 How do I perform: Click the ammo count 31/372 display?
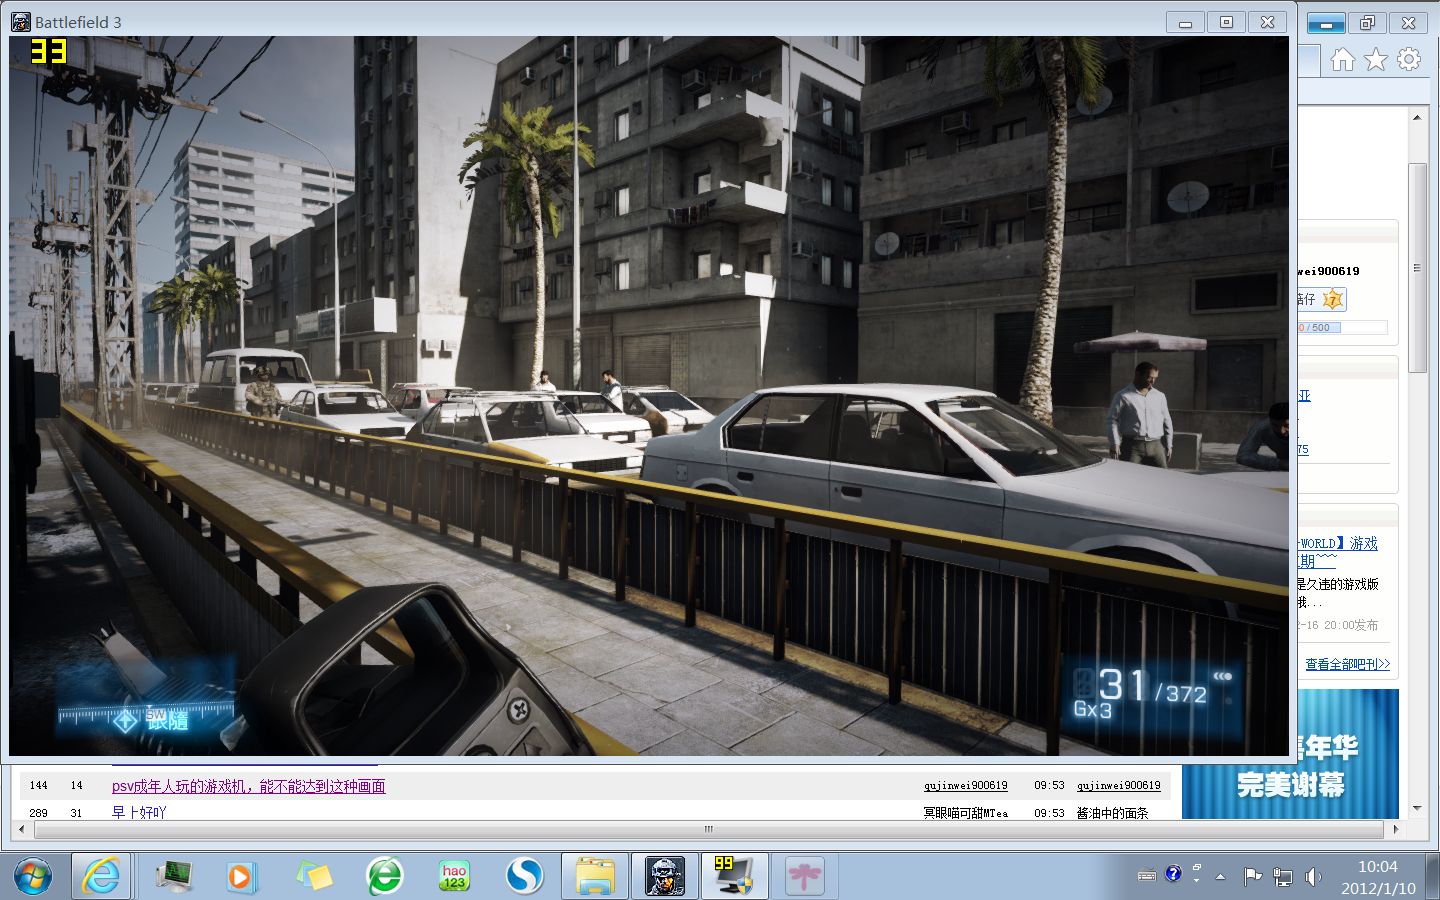click(1152, 687)
